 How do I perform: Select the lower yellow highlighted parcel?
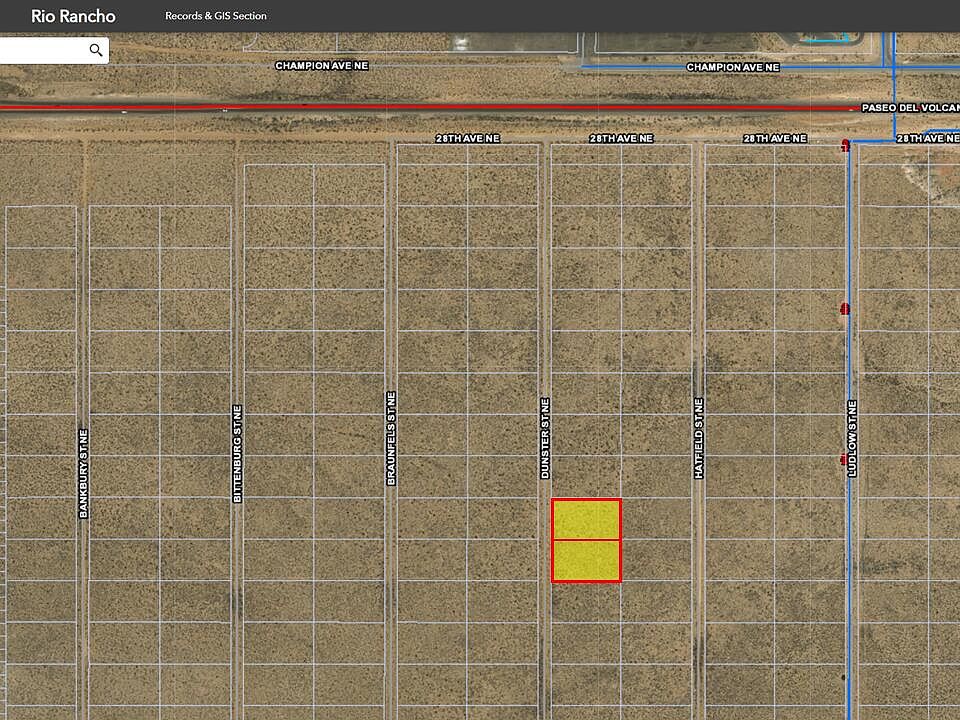click(x=587, y=561)
